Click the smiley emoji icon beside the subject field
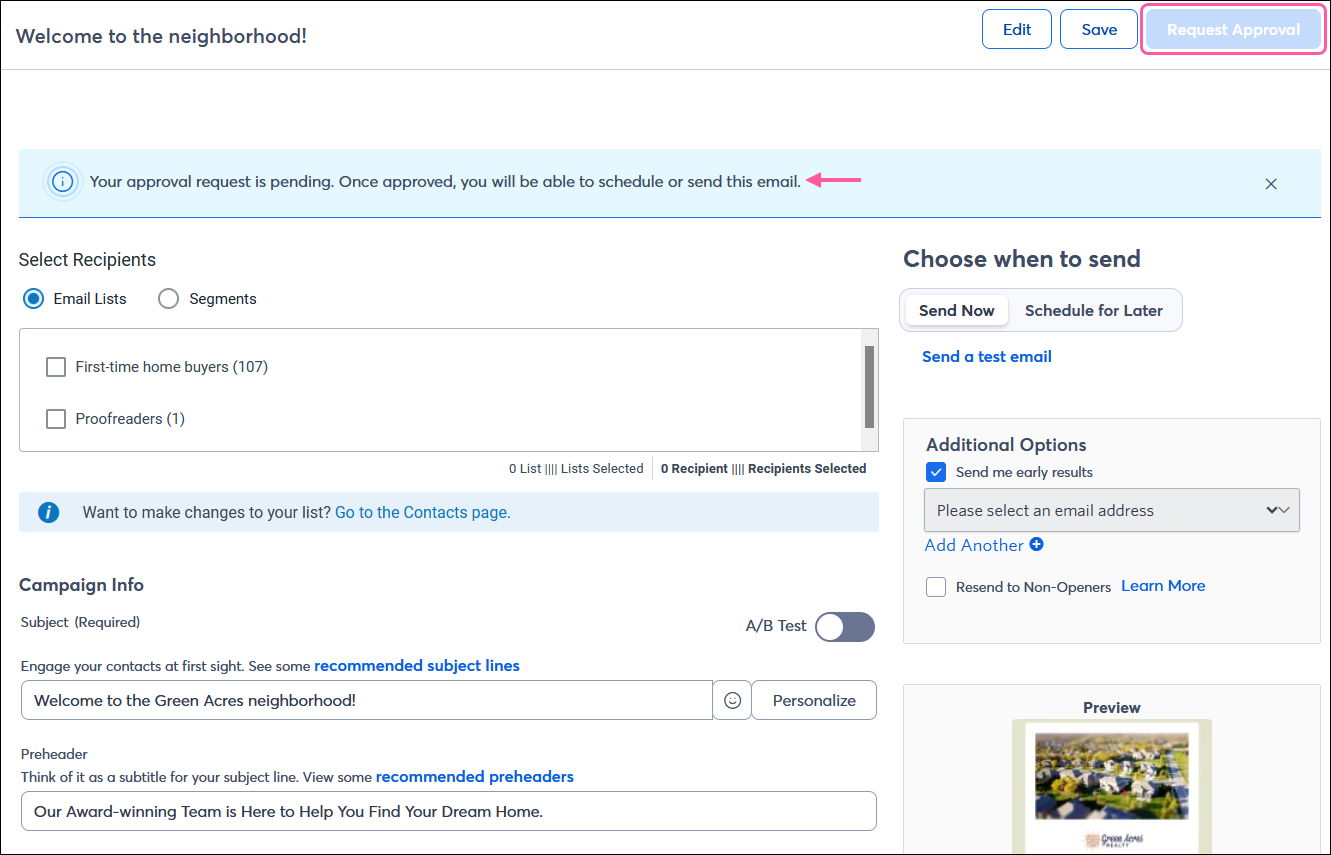The width and height of the screenshot is (1331, 855). (x=732, y=700)
